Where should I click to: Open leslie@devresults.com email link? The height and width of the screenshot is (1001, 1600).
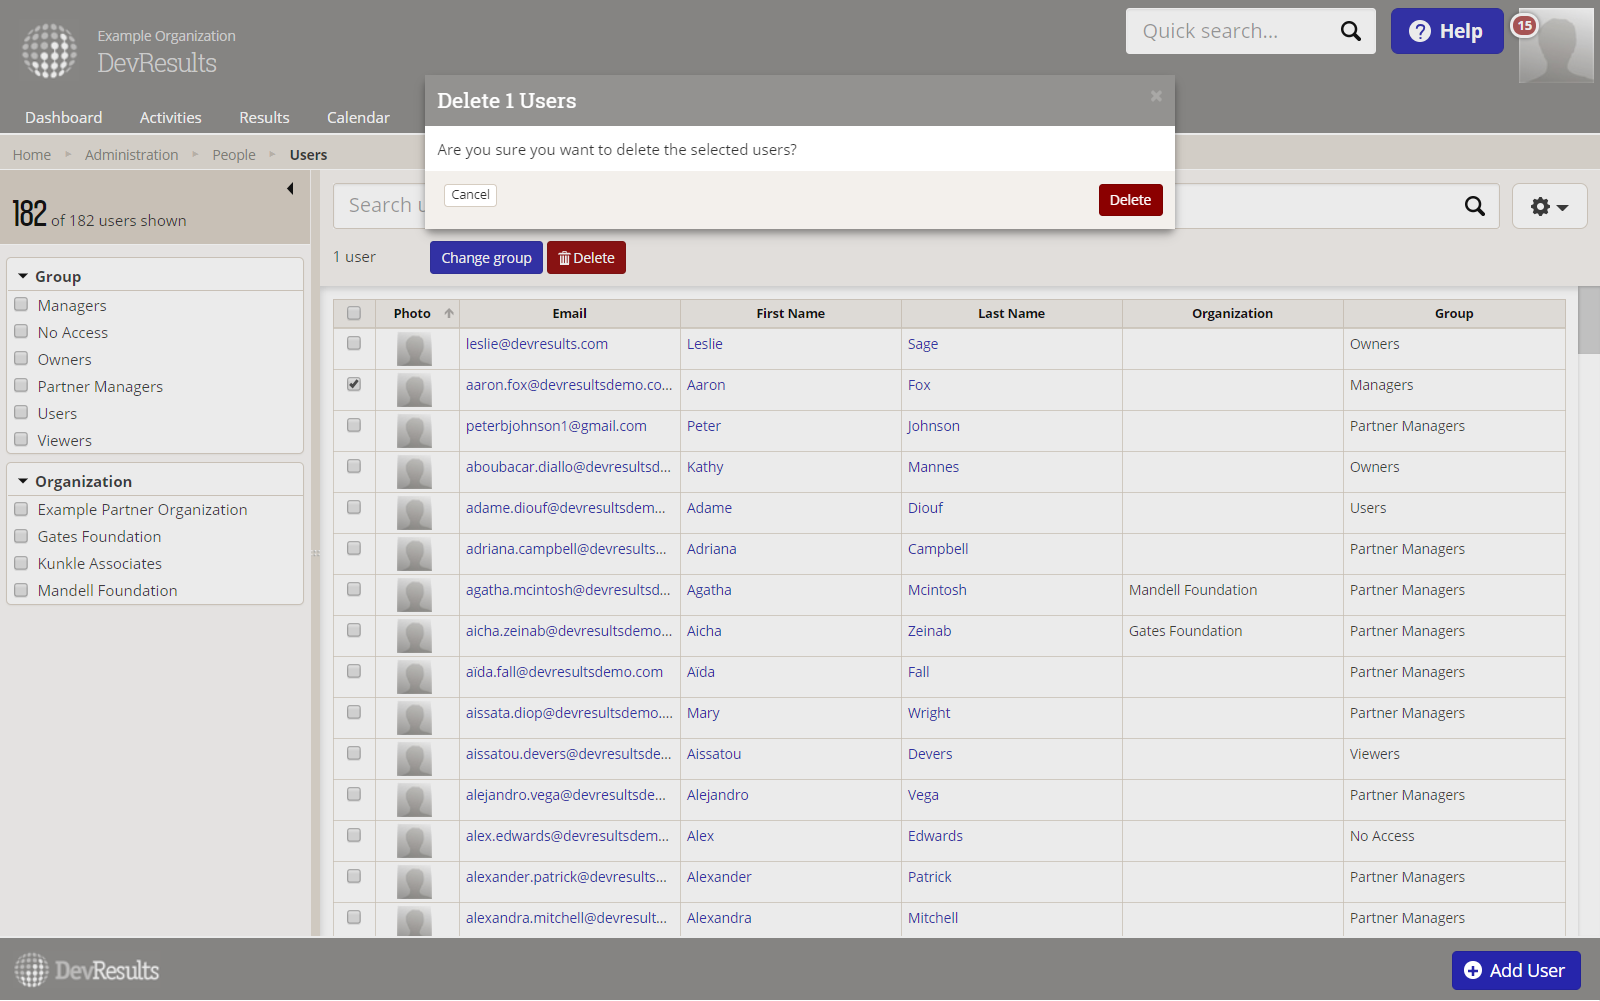point(537,344)
